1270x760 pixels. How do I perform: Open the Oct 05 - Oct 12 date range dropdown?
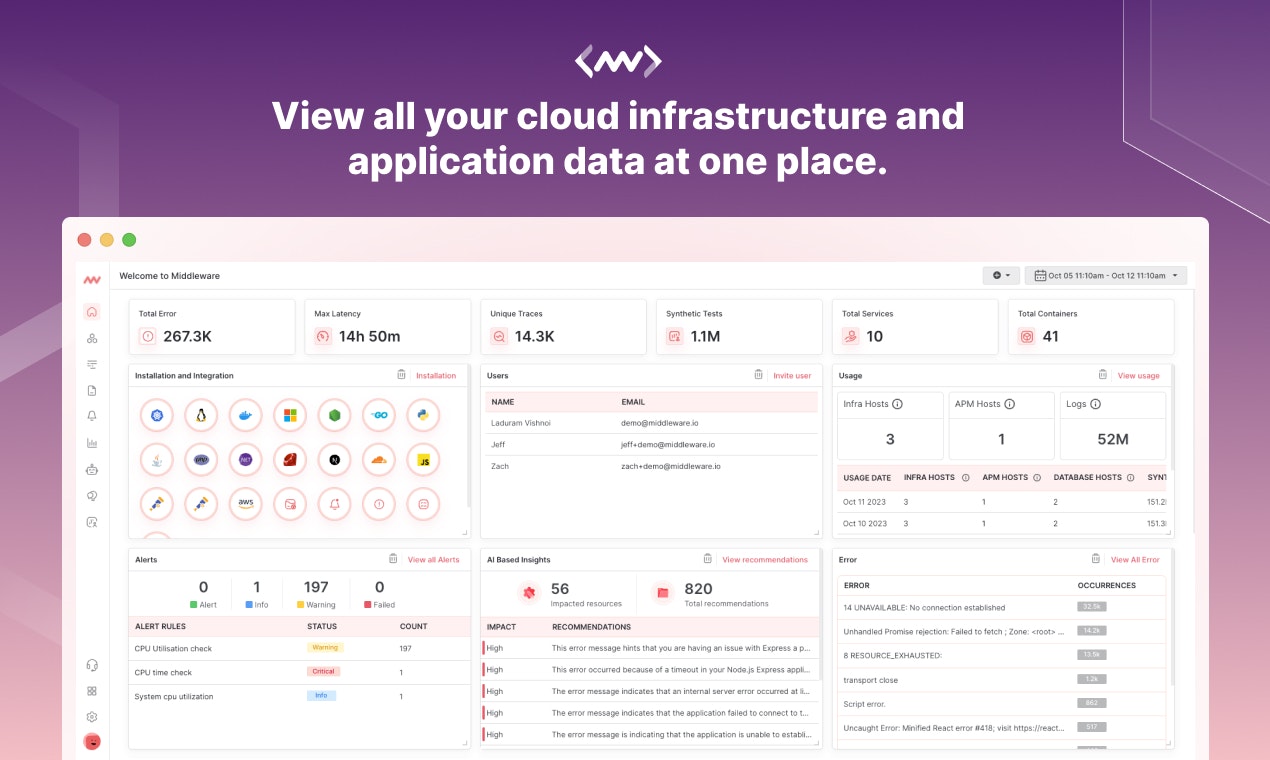tap(1106, 275)
